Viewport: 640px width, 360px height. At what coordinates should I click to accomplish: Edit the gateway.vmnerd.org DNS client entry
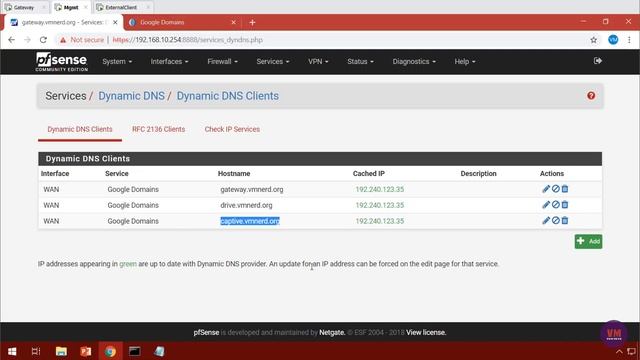coord(546,189)
